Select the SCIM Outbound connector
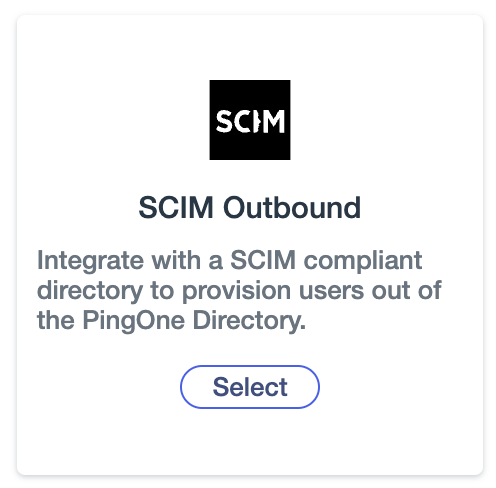Image resolution: width=496 pixels, height=488 pixels. [250, 387]
